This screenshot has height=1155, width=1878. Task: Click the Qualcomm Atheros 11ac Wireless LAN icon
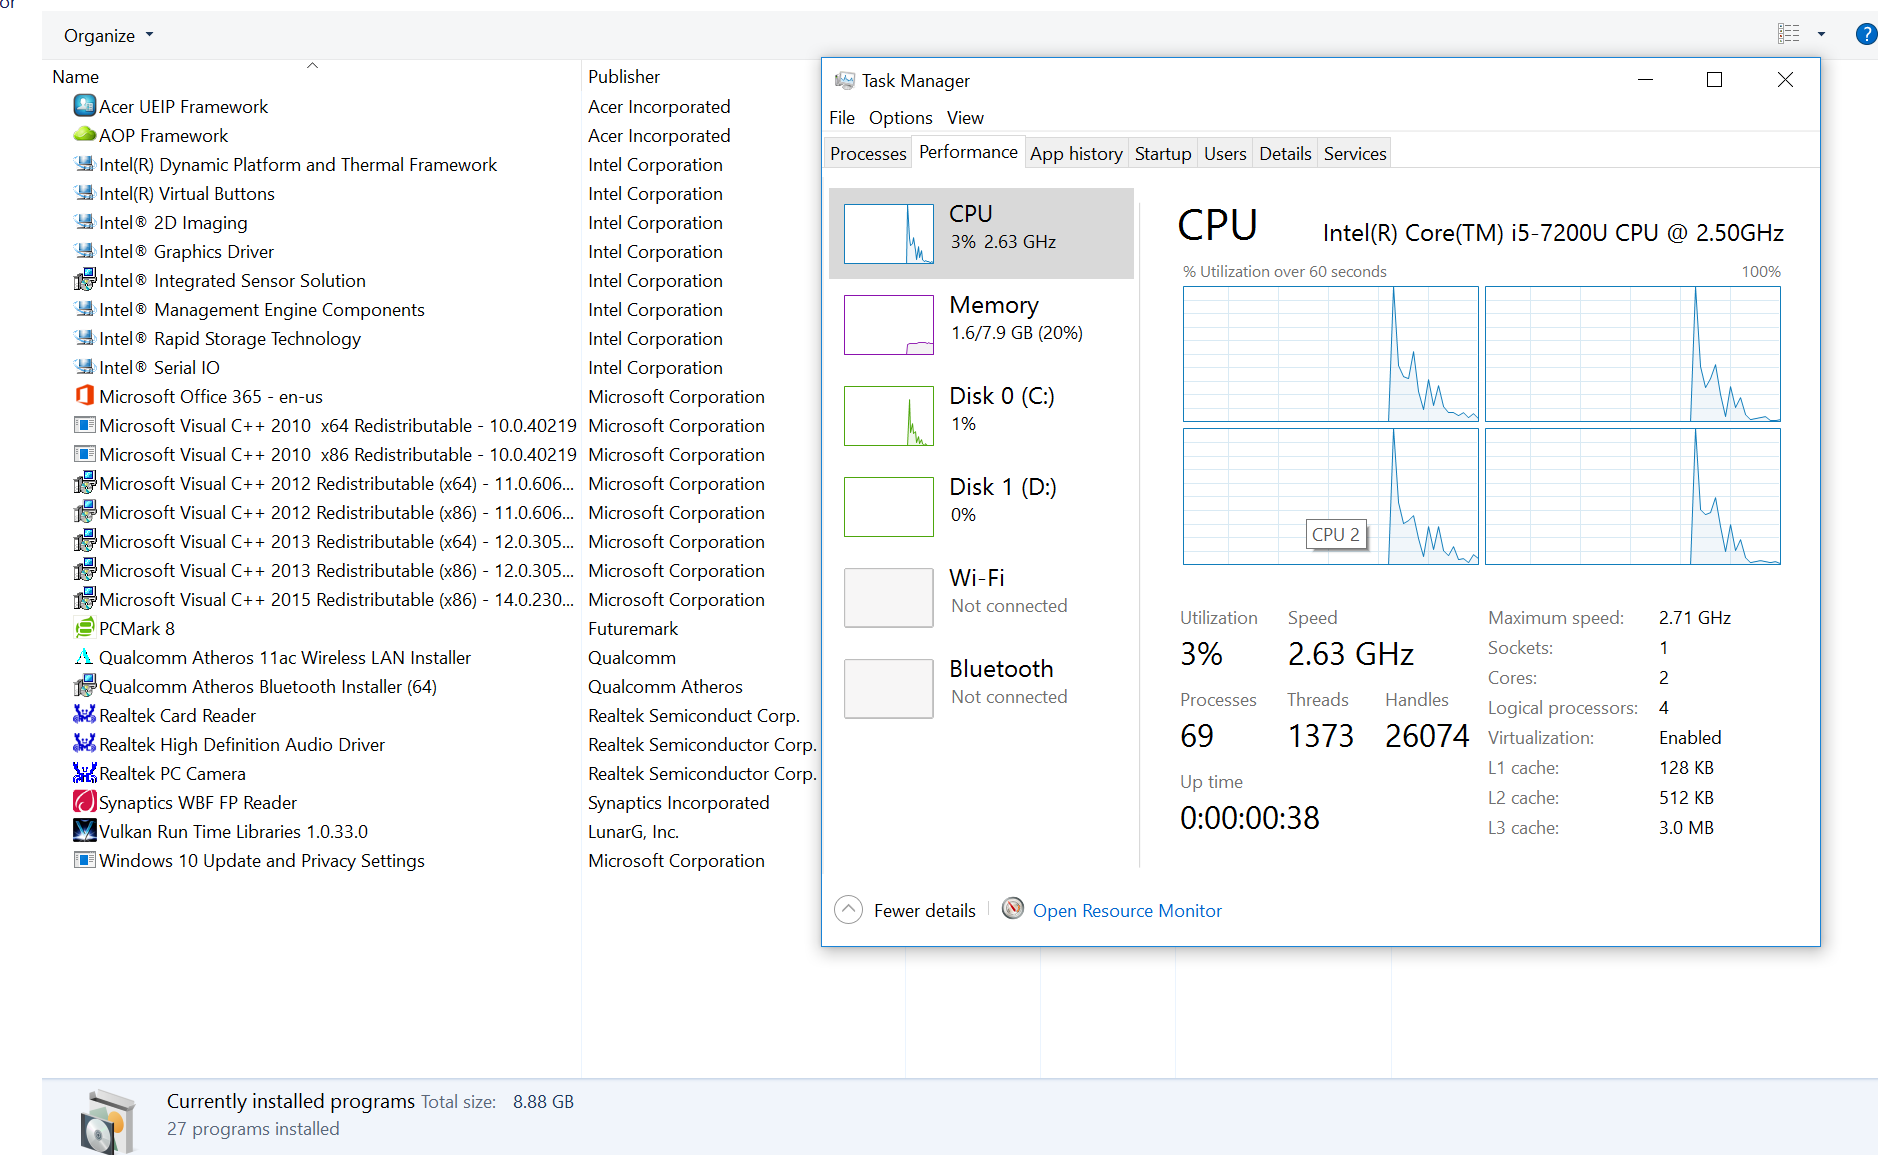pyautogui.click(x=85, y=657)
